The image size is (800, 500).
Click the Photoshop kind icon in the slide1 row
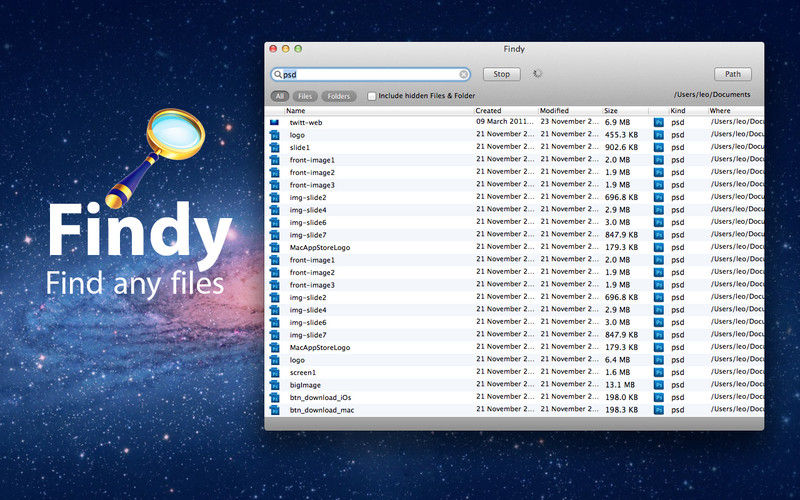pyautogui.click(x=659, y=147)
